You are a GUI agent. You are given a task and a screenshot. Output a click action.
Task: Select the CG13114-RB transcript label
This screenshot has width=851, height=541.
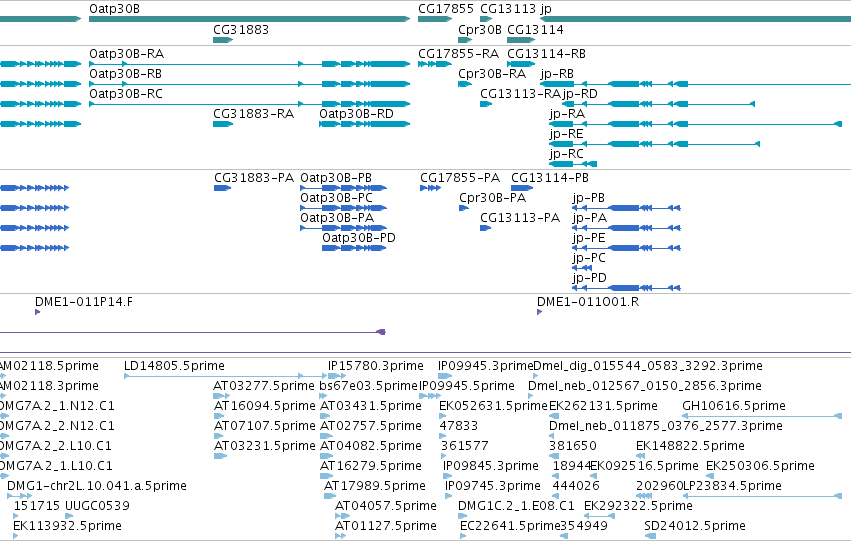click(x=547, y=54)
